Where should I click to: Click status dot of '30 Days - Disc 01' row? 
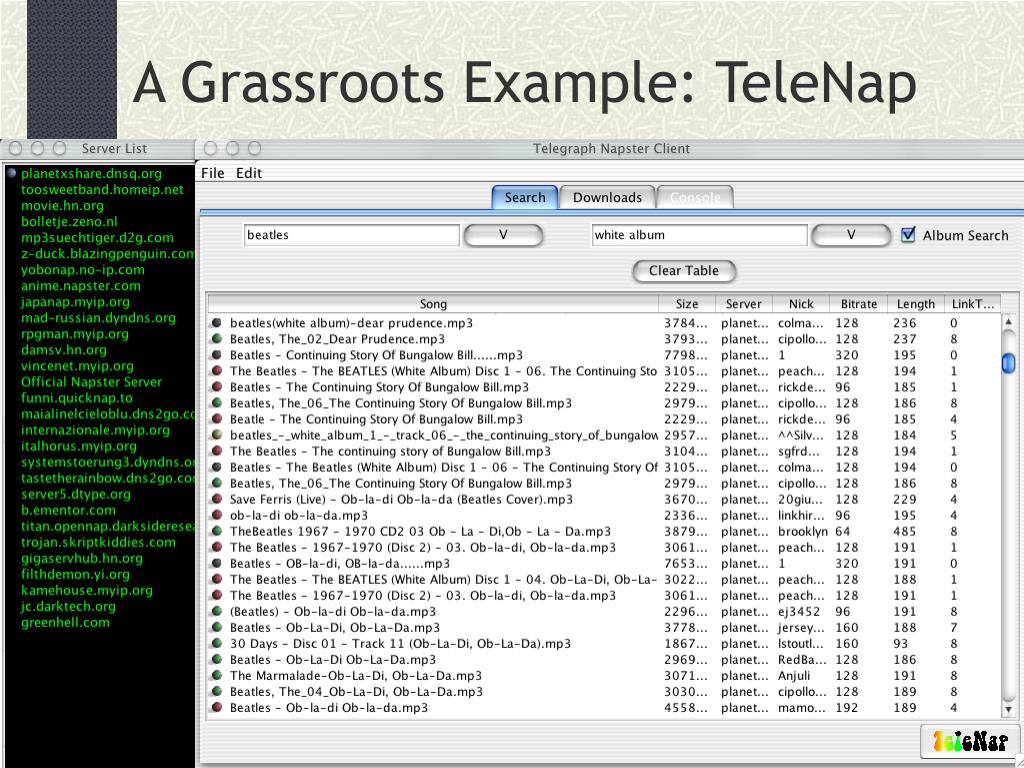pyautogui.click(x=216, y=643)
